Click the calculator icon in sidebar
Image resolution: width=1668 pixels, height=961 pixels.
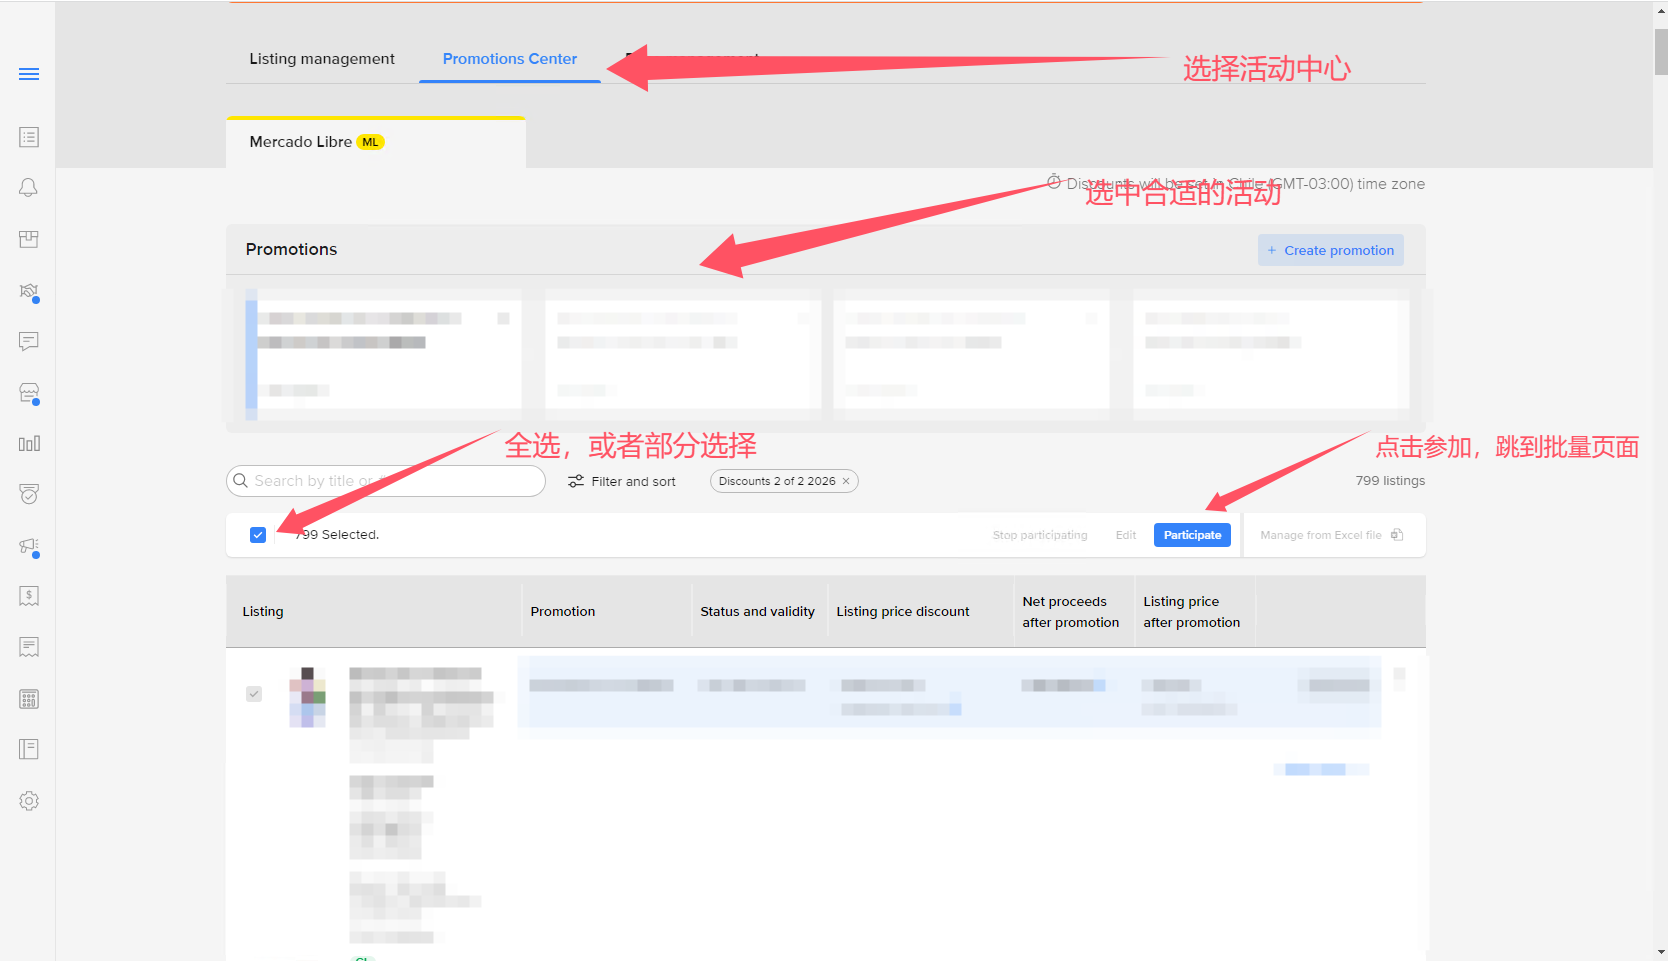tap(29, 699)
